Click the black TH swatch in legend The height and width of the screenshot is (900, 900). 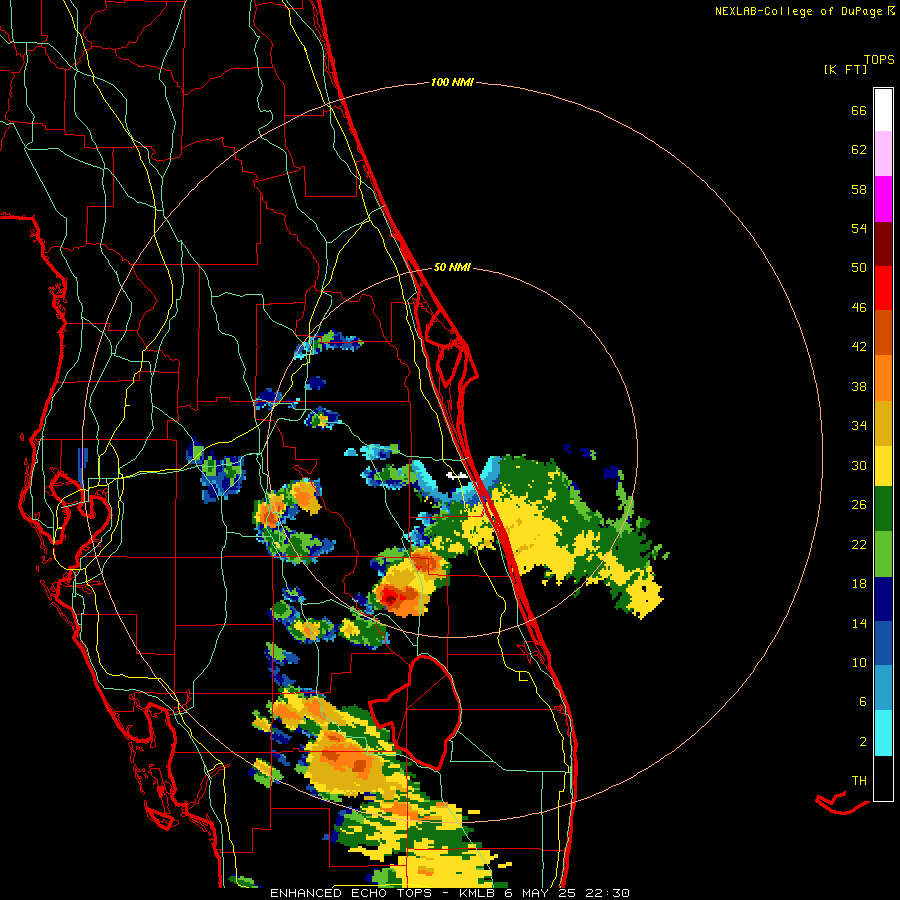click(x=883, y=778)
